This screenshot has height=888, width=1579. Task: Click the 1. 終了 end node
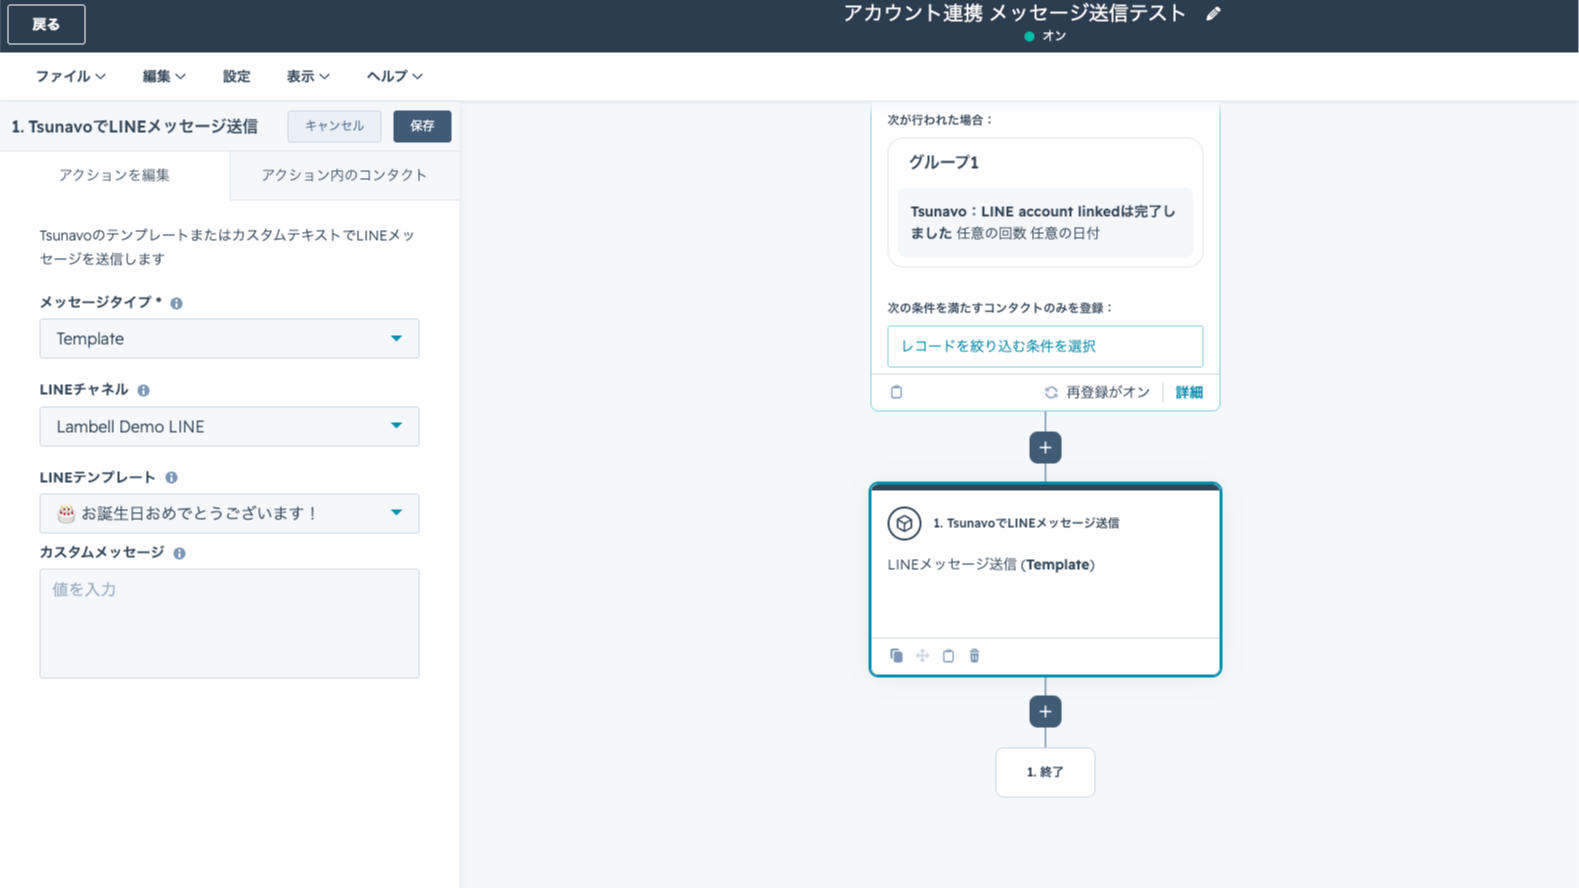1045,772
